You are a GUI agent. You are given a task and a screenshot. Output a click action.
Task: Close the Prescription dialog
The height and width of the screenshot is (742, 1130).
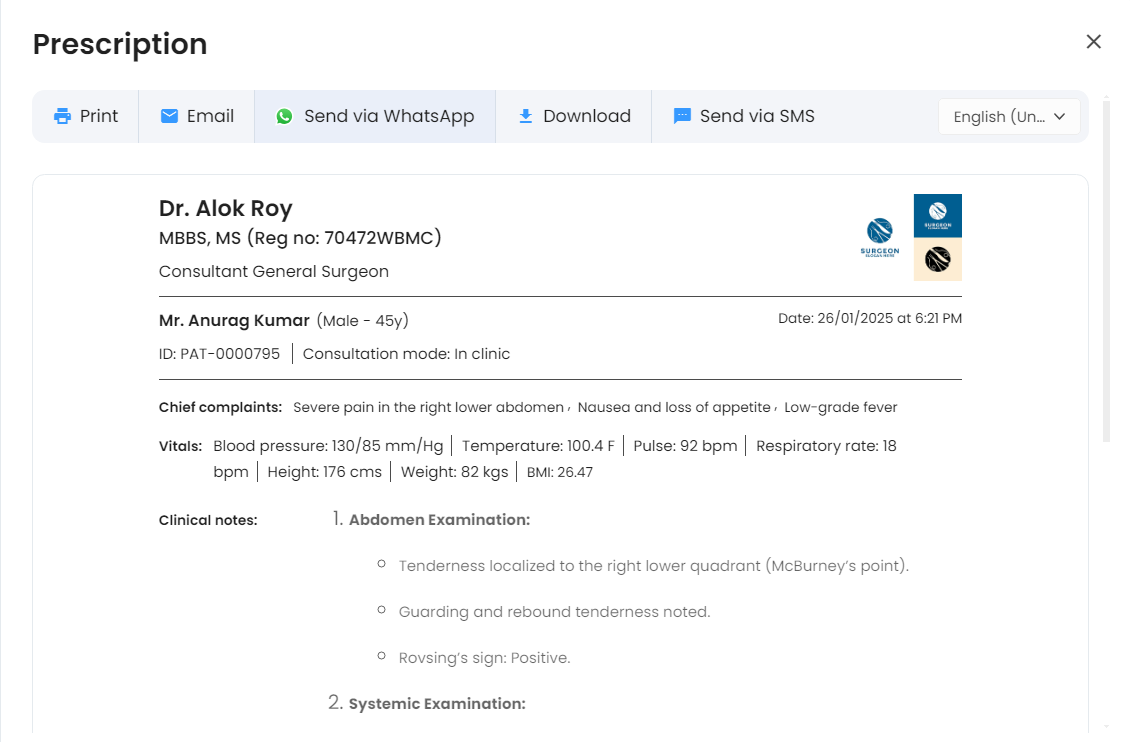coord(1093,42)
